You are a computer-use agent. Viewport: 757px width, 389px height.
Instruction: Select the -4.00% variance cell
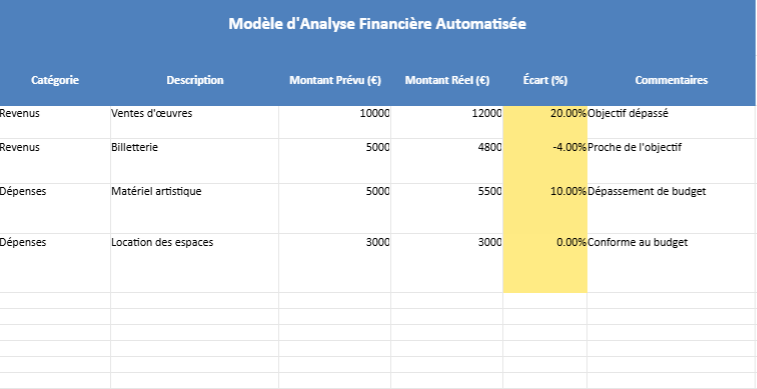(545, 161)
